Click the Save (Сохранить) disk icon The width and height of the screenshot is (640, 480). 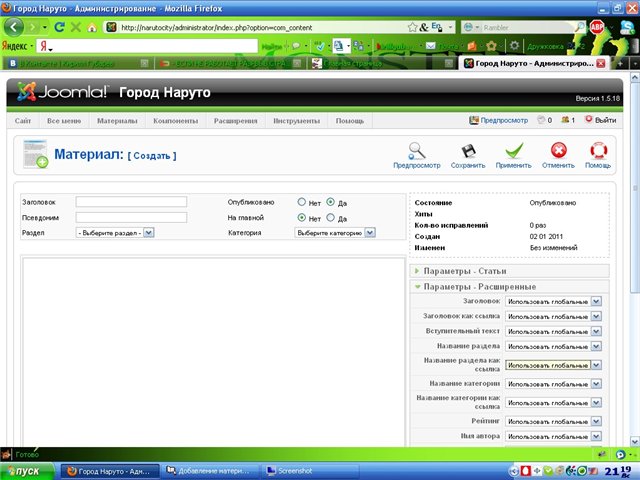pyautogui.click(x=467, y=150)
